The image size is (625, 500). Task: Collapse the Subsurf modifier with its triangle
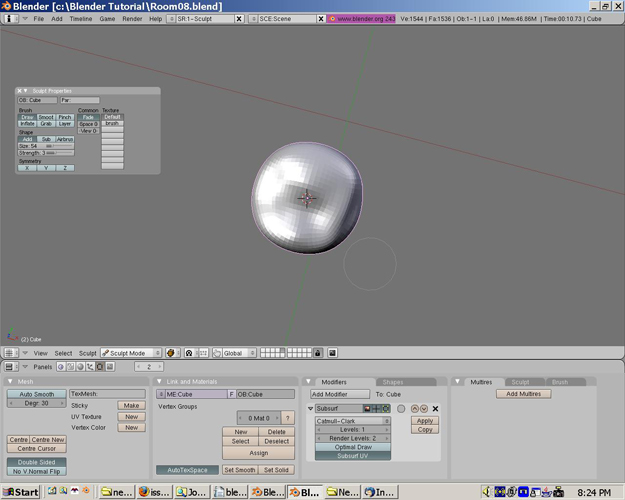[311, 409]
